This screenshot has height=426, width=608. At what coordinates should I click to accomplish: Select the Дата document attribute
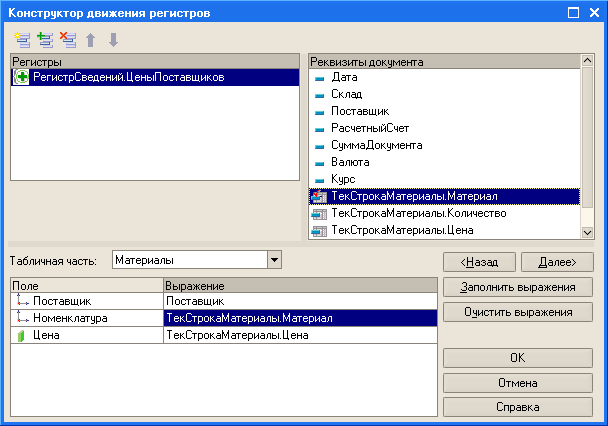click(444, 77)
